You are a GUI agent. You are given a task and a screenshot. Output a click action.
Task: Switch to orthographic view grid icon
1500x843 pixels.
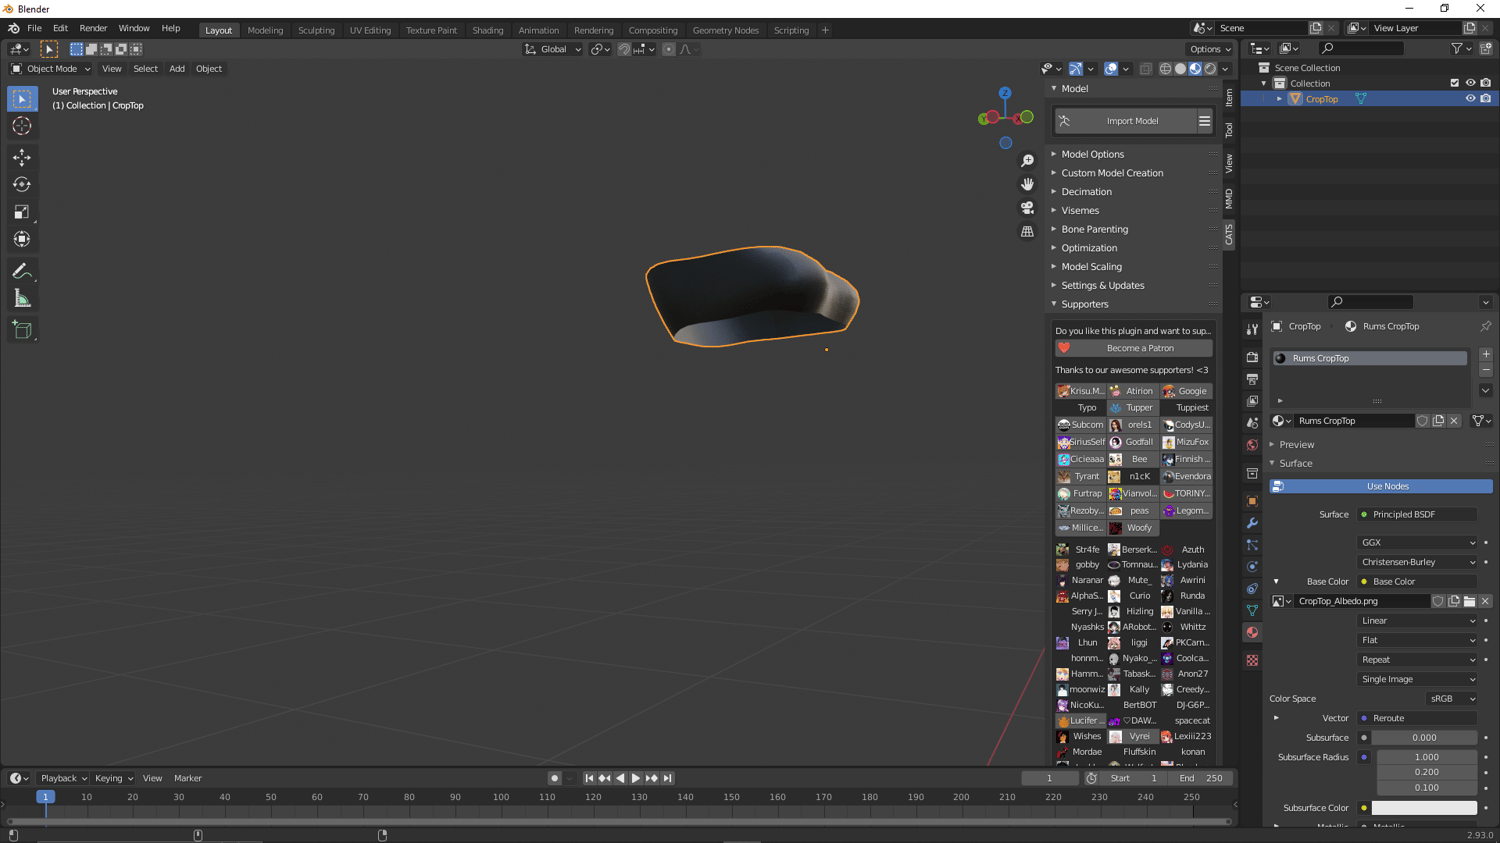tap(1027, 231)
